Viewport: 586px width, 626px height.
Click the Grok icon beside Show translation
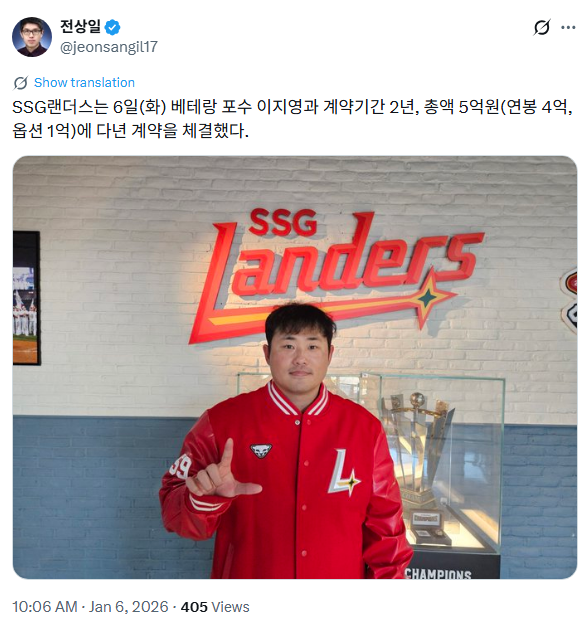(x=20, y=83)
